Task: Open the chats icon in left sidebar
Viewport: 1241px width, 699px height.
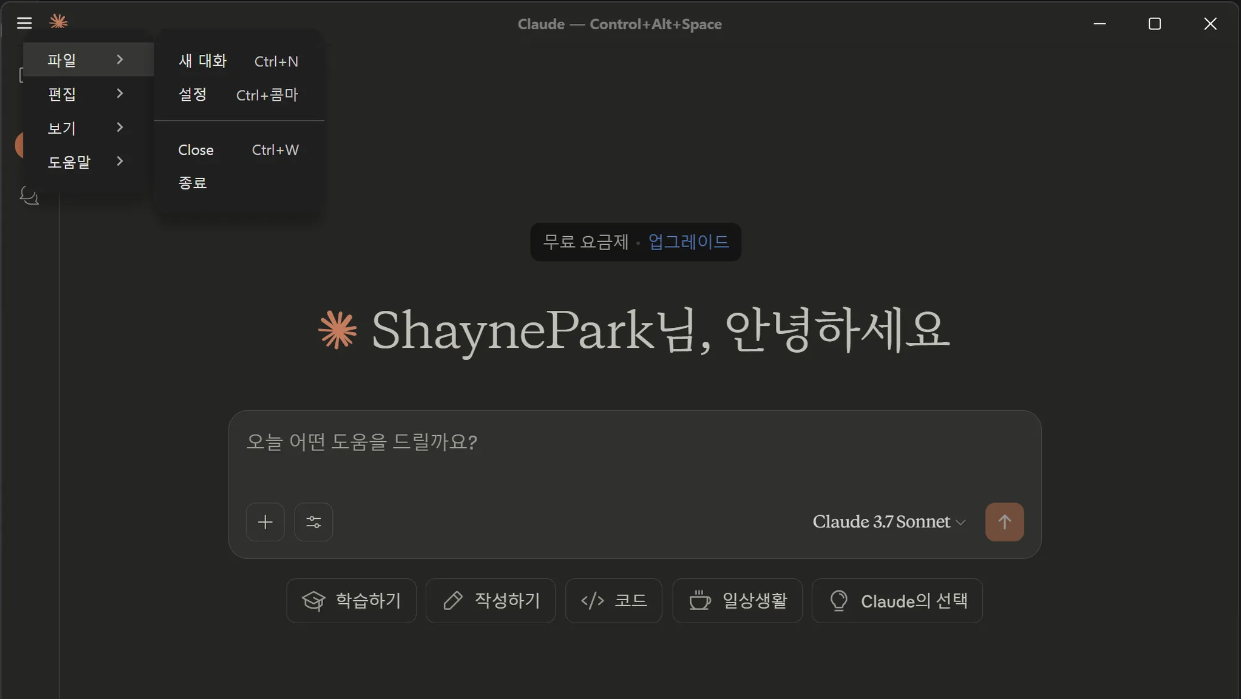Action: (x=29, y=196)
